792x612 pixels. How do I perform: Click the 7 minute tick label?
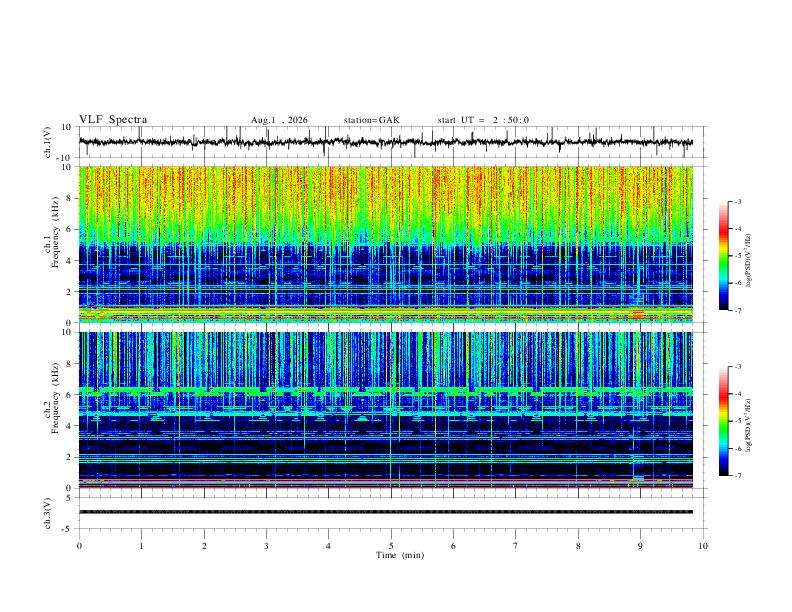[516, 546]
